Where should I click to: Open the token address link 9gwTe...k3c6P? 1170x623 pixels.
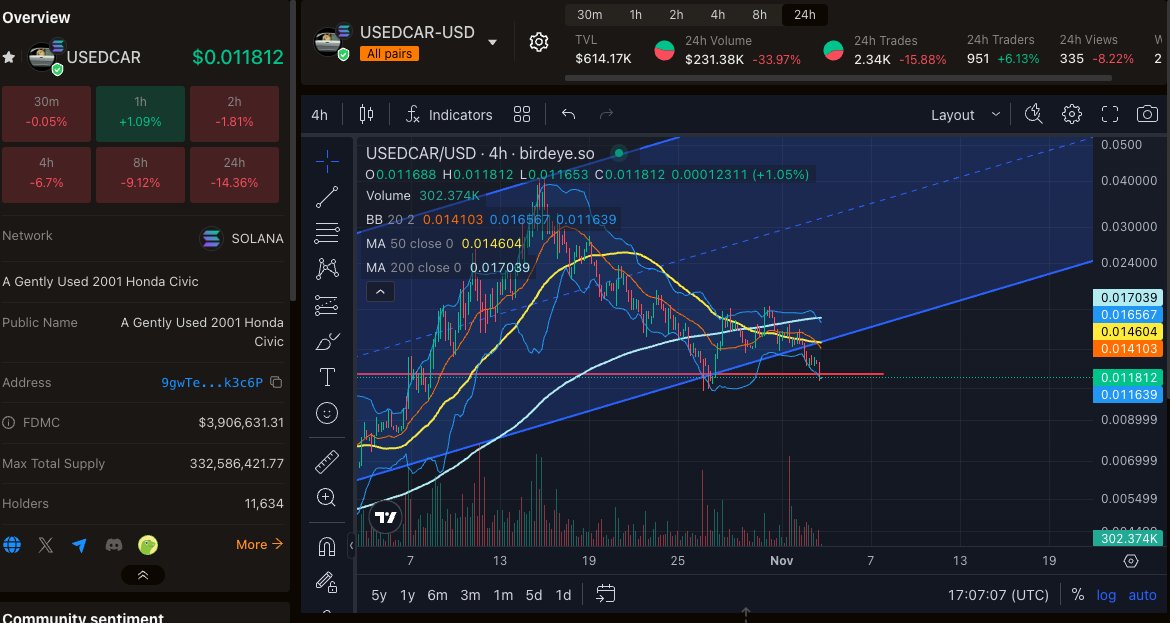pos(212,383)
